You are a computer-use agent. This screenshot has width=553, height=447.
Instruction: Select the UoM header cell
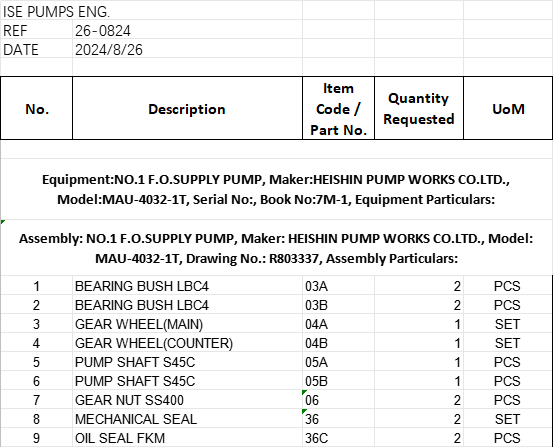pyautogui.click(x=508, y=108)
